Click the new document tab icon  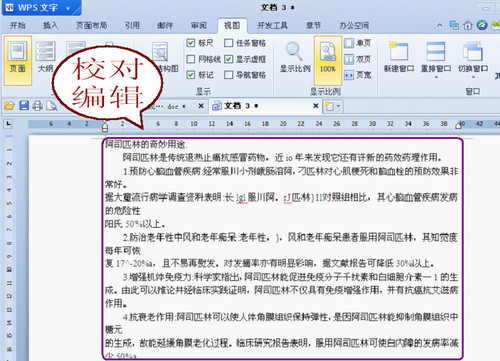click(329, 106)
